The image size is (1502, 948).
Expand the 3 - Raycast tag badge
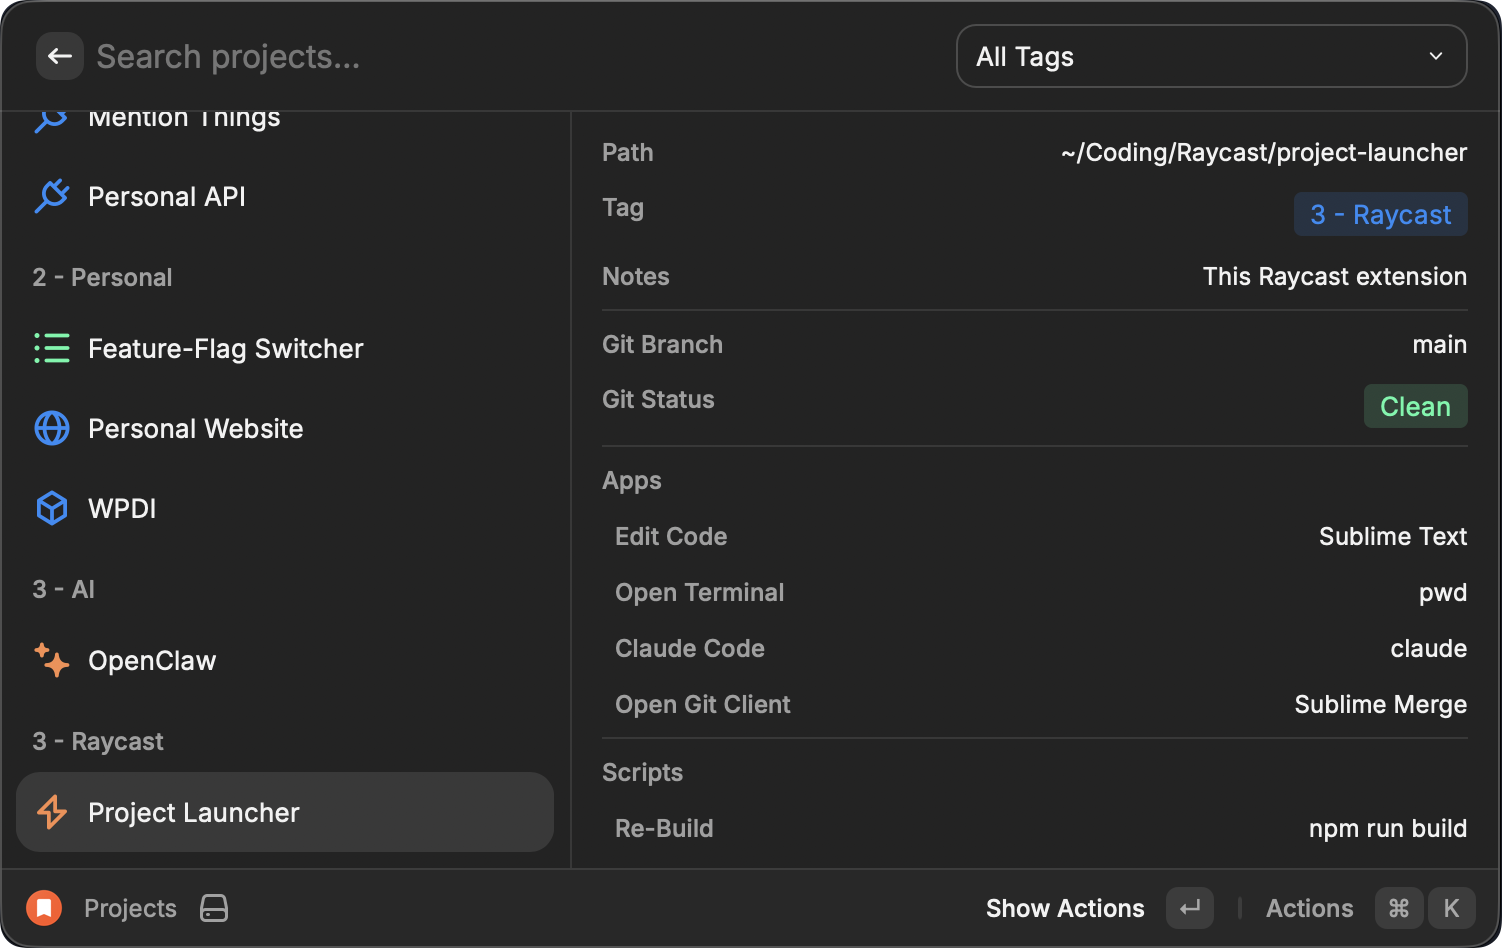click(1380, 214)
